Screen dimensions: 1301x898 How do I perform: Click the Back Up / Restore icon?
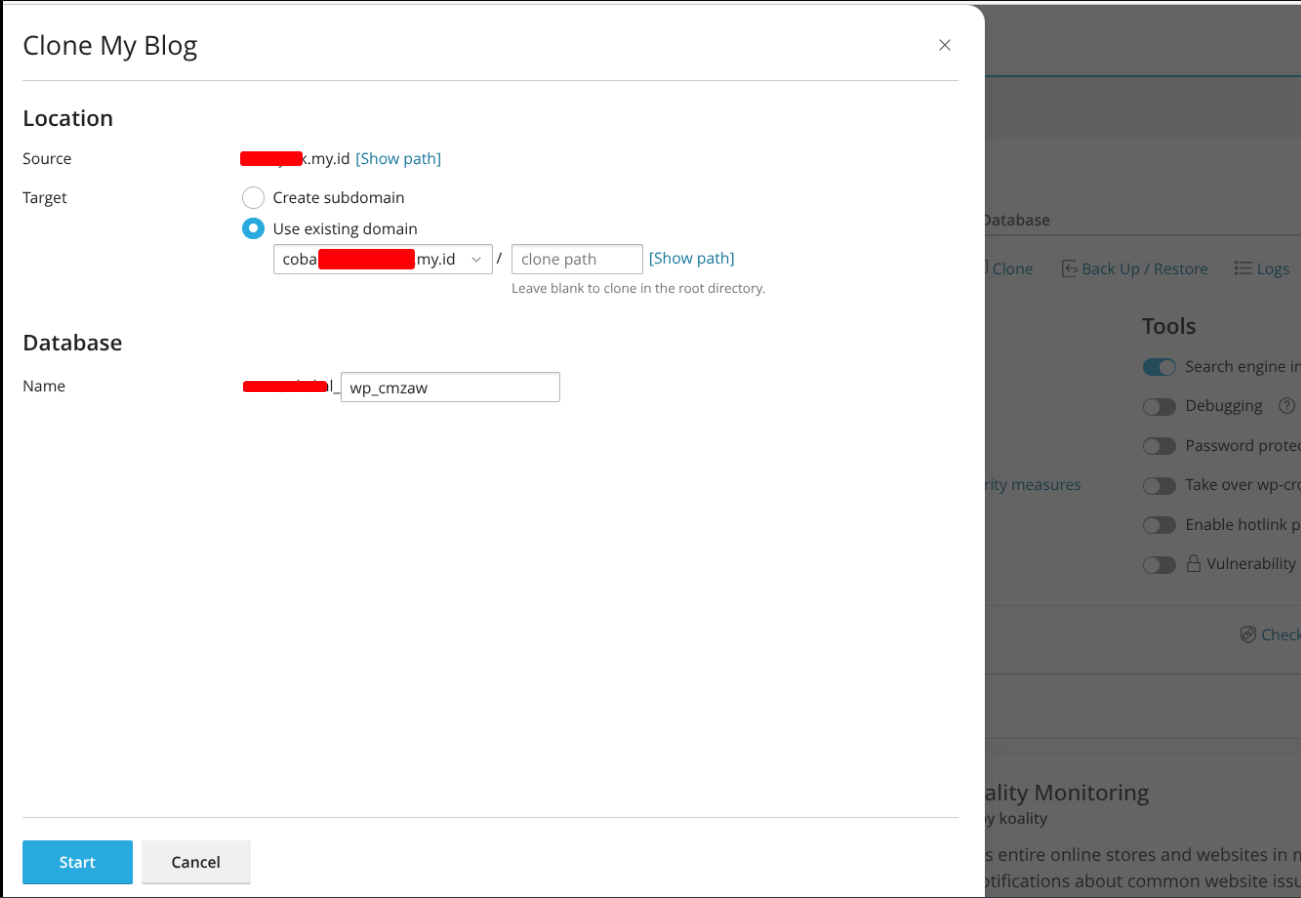coord(1069,268)
